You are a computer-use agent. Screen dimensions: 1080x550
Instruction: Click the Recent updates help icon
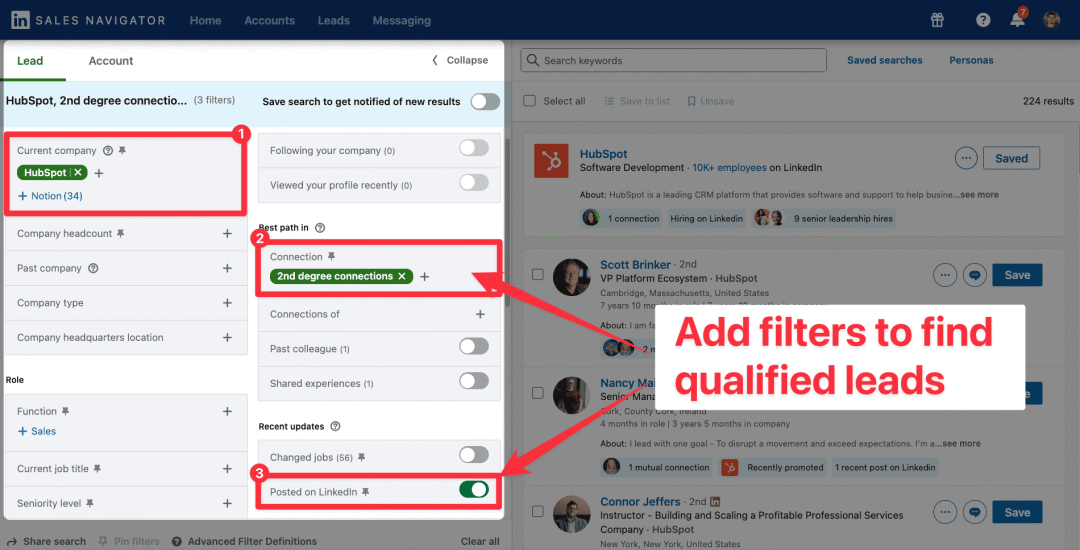tap(335, 426)
